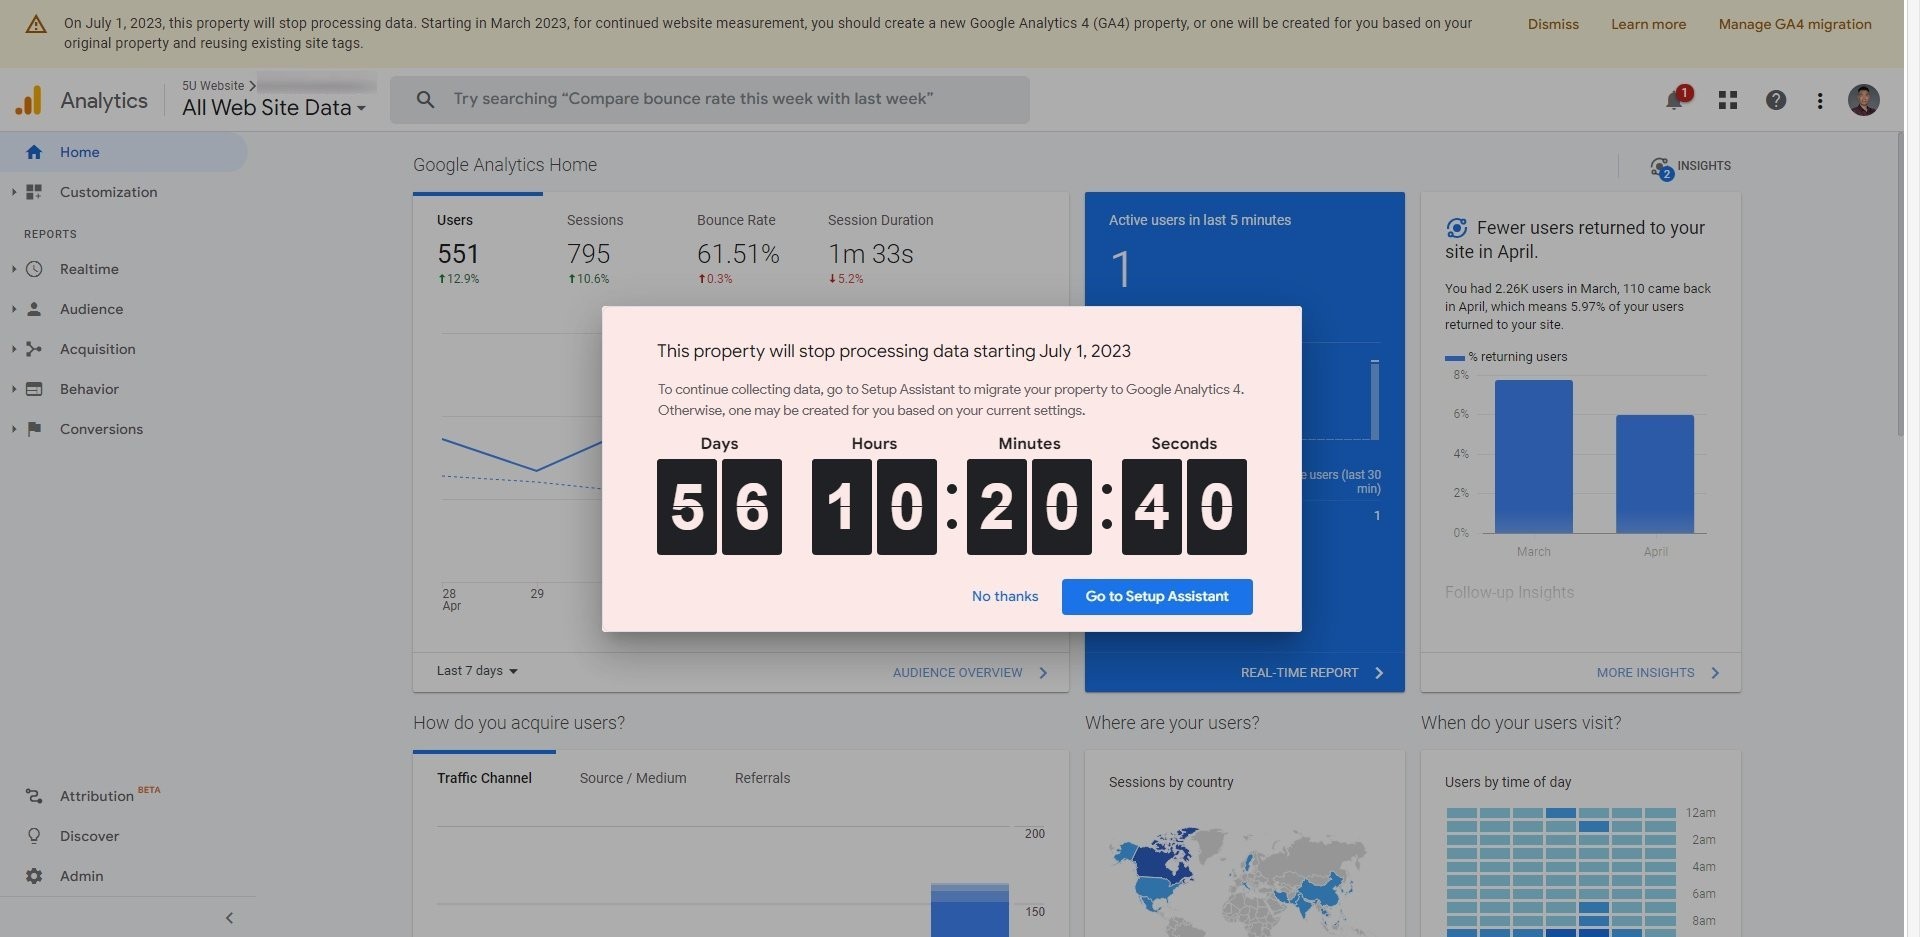The image size is (1920, 937).
Task: Click the help question mark icon
Action: [1776, 100]
